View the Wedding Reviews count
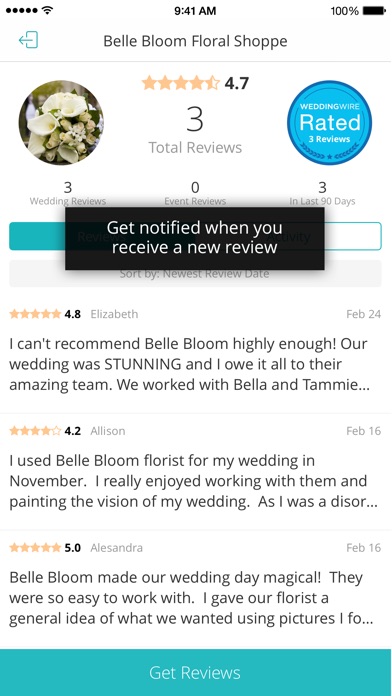The height and width of the screenshot is (696, 392). click(67, 194)
